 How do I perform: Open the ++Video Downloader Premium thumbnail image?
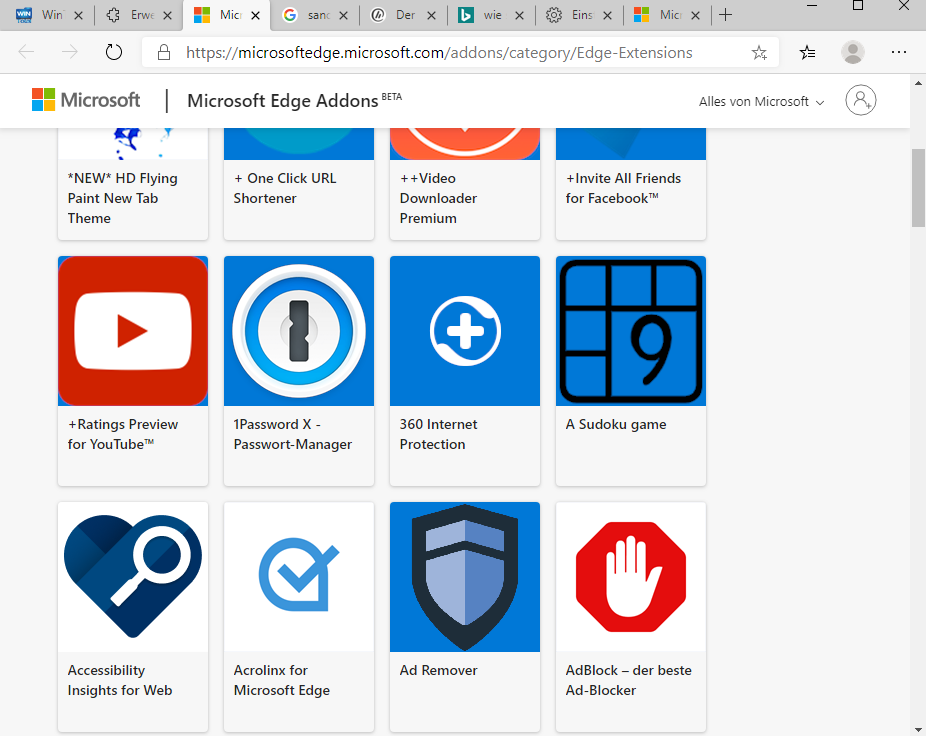click(x=465, y=144)
